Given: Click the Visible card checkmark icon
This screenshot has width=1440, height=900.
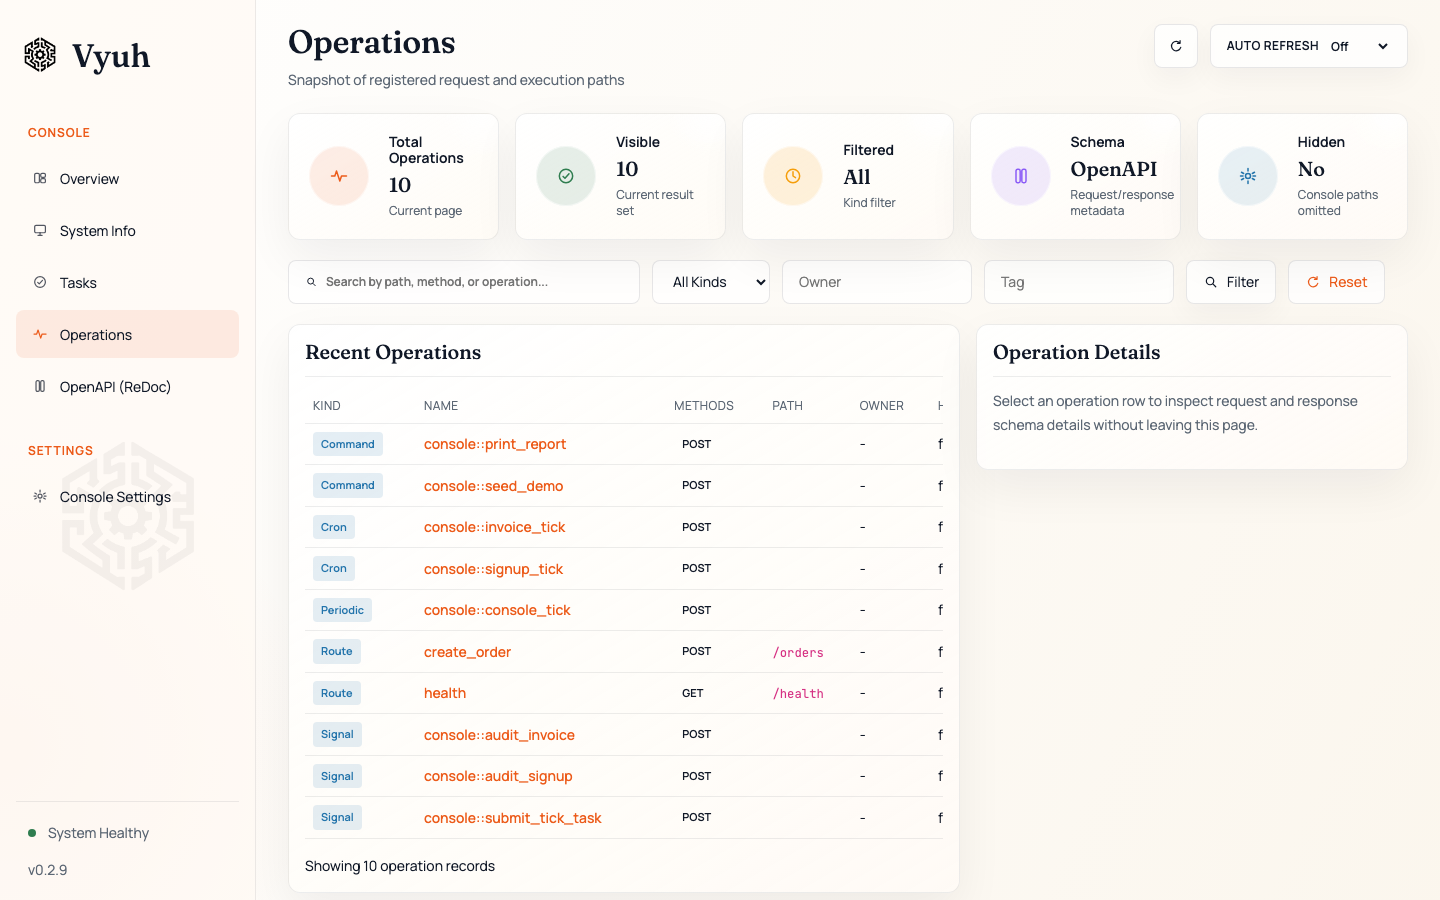Looking at the screenshot, I should point(566,176).
